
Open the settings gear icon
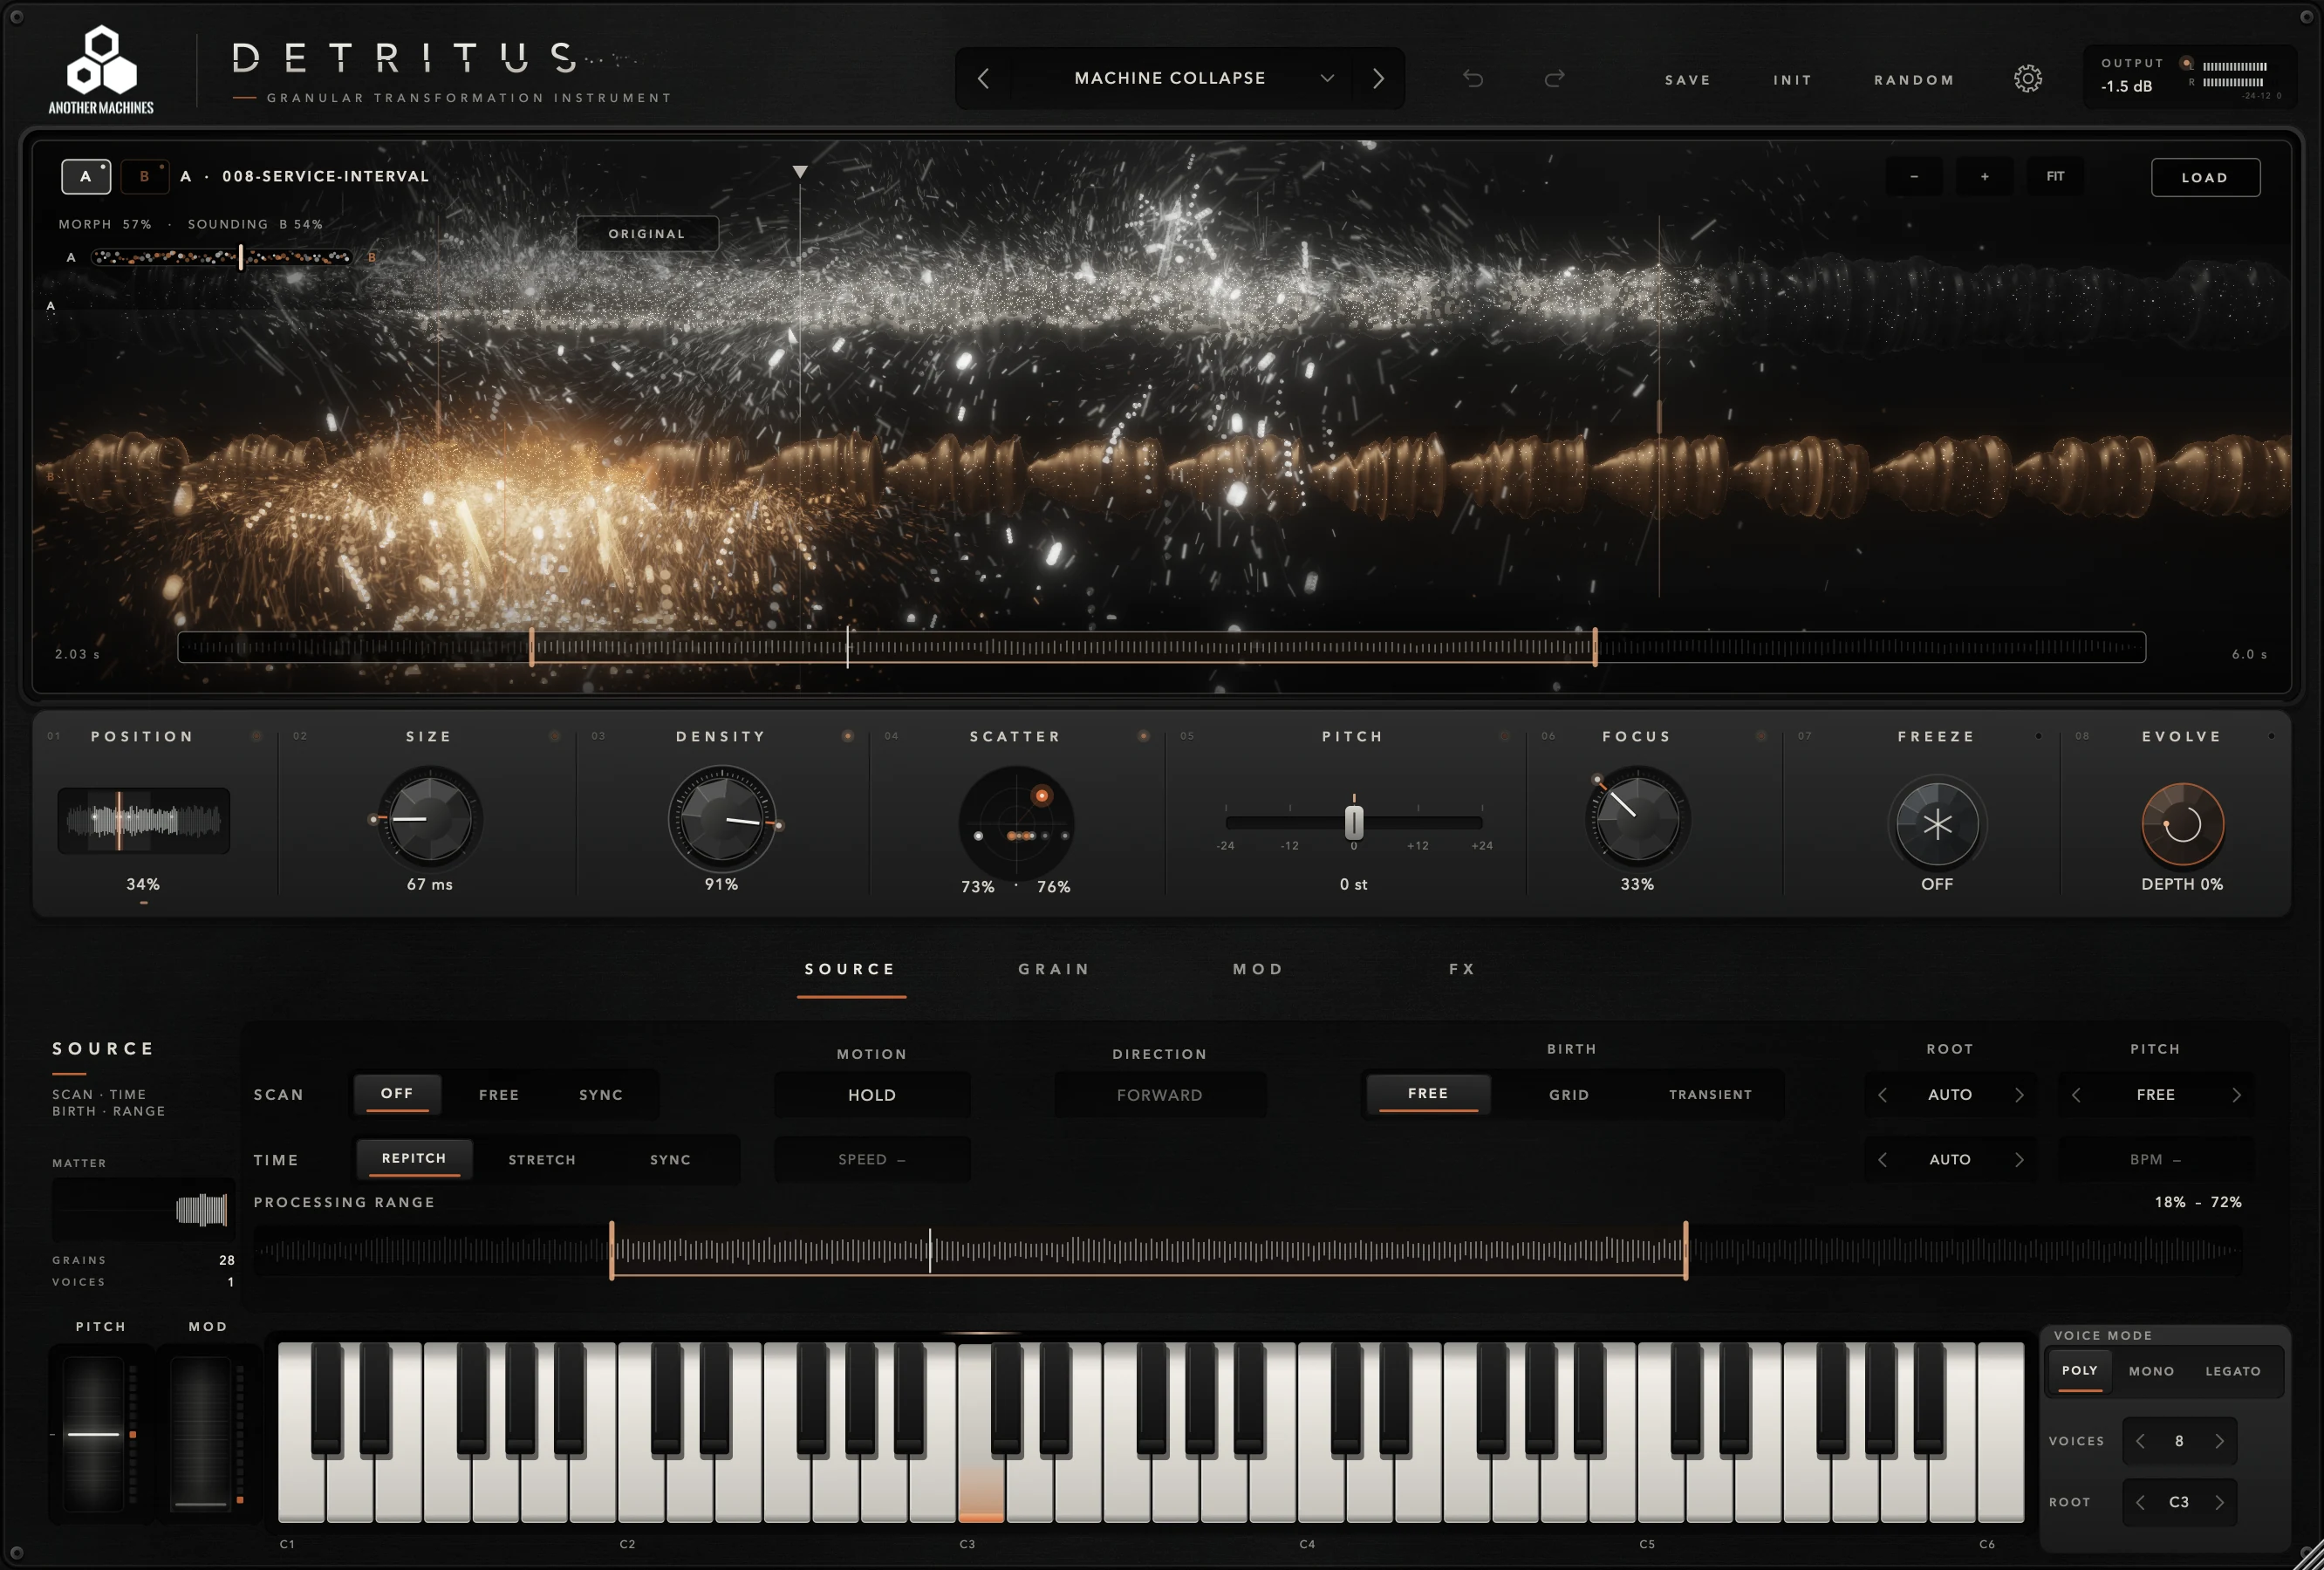click(x=2027, y=78)
